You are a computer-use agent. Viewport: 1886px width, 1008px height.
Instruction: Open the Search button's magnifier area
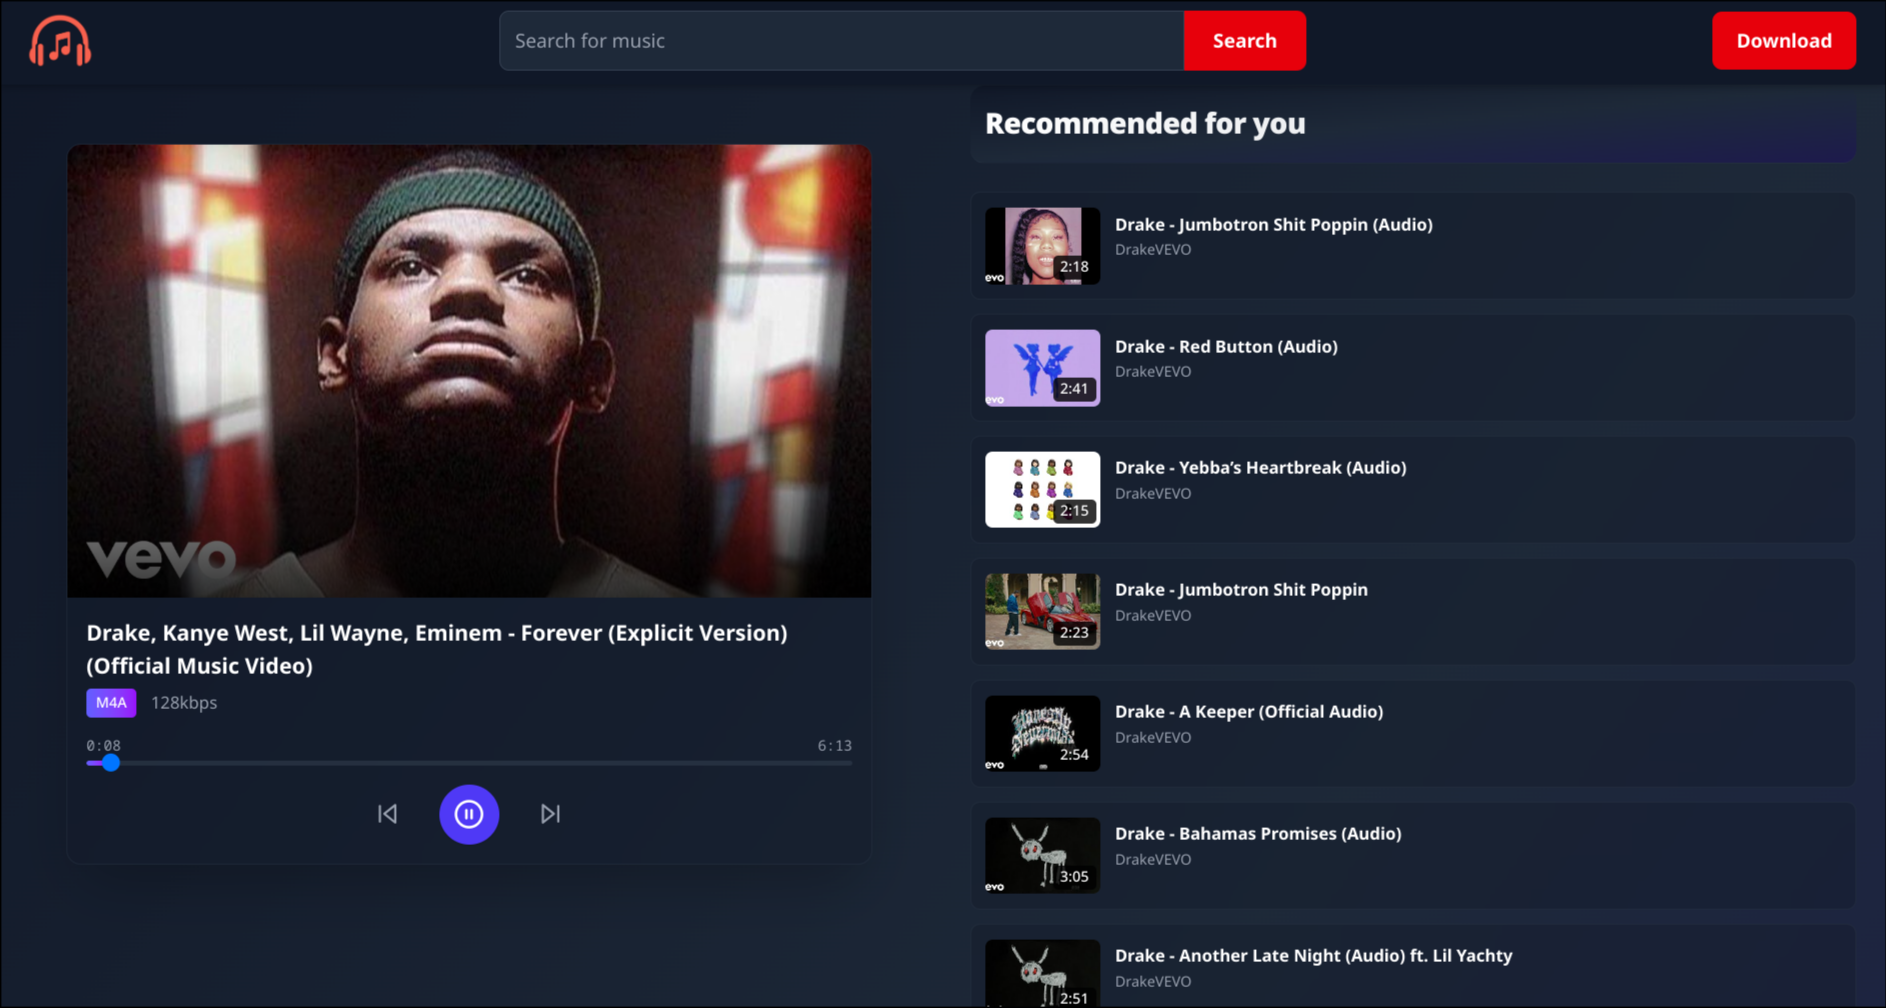click(1244, 41)
